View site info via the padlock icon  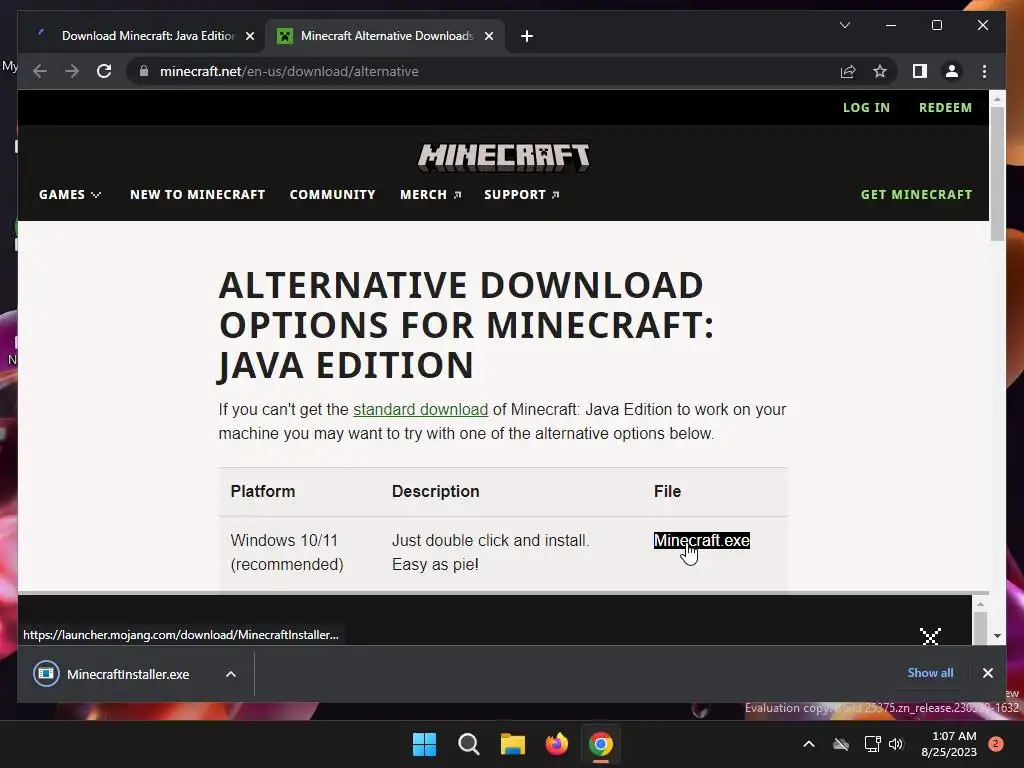tap(144, 71)
